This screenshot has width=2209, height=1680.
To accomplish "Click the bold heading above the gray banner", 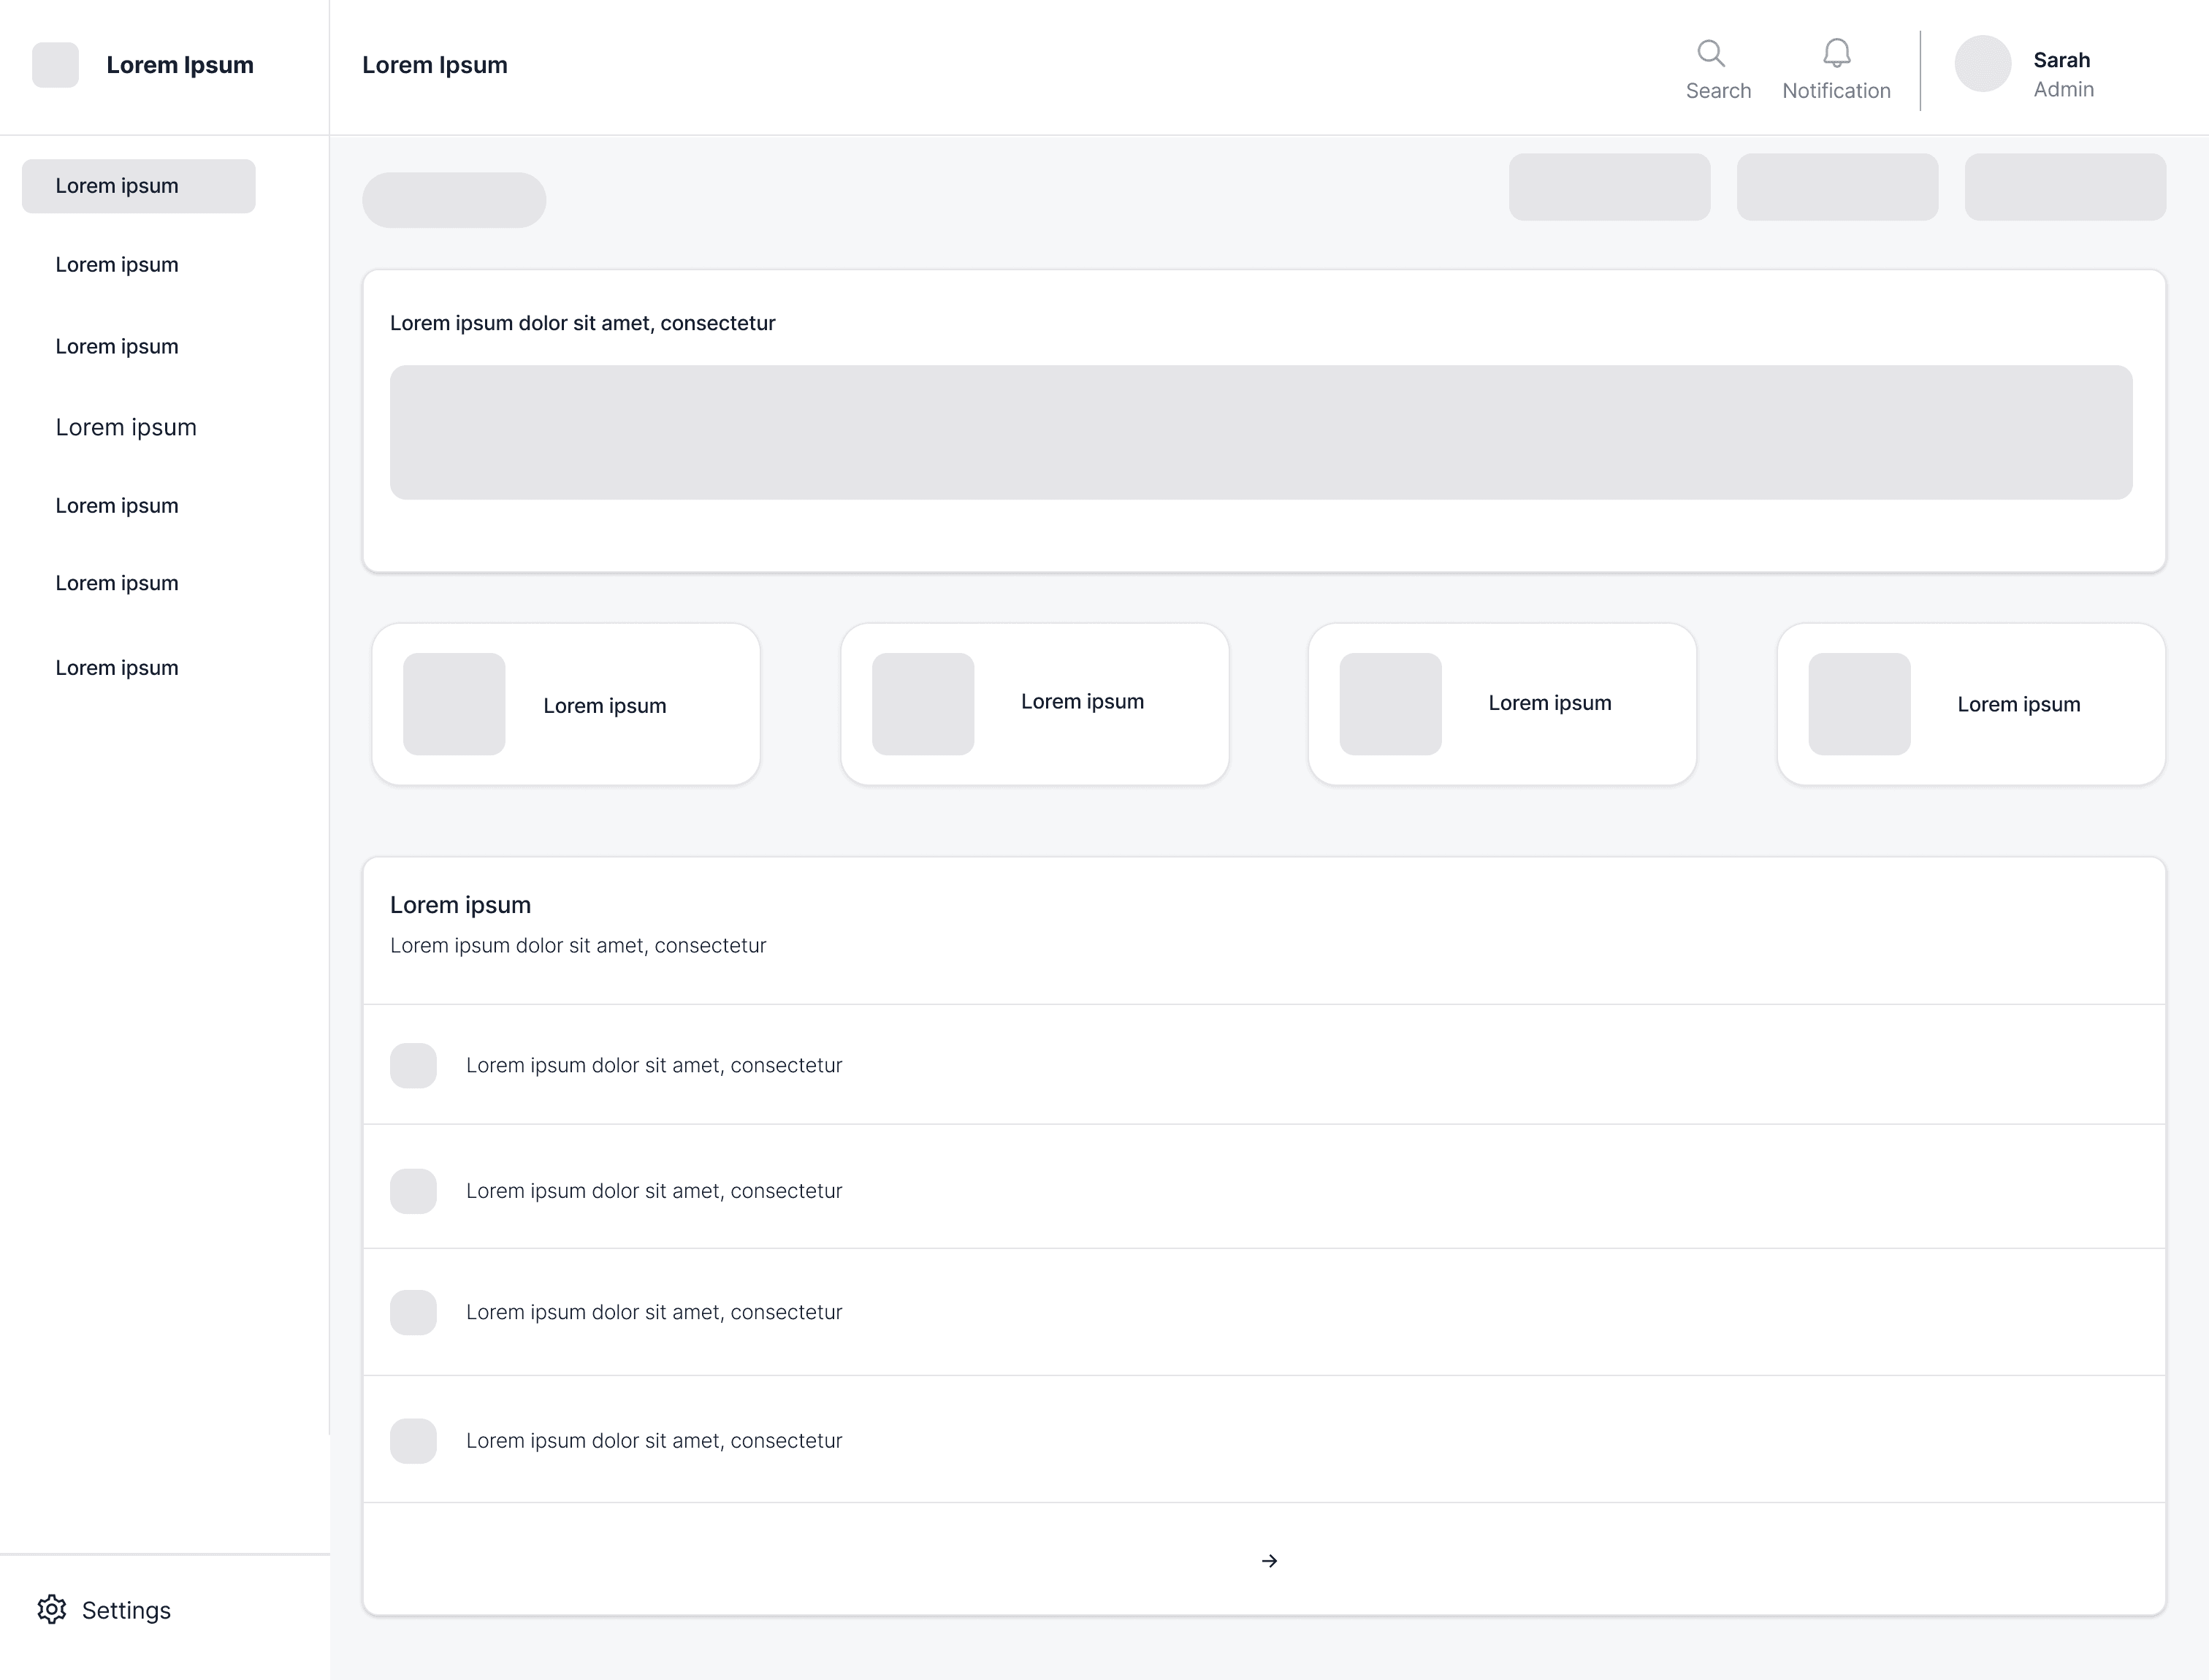I will (x=582, y=323).
